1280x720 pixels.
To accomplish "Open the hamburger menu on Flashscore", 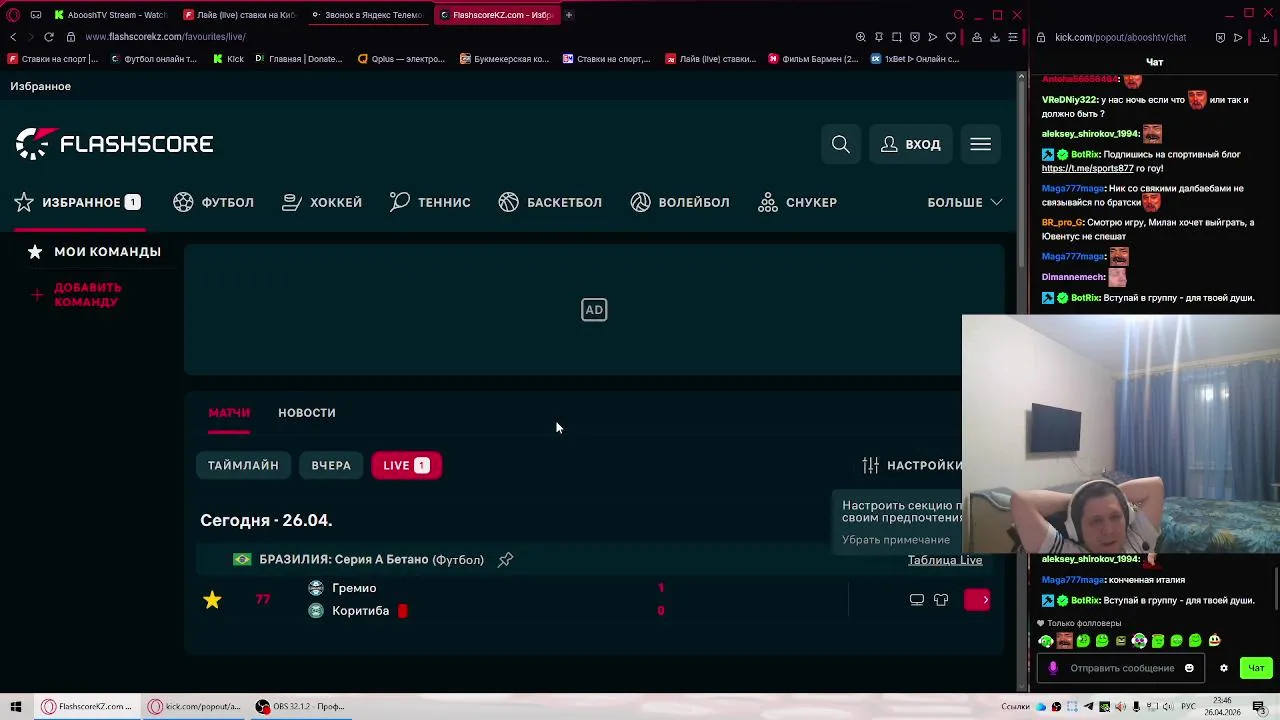I will point(980,145).
